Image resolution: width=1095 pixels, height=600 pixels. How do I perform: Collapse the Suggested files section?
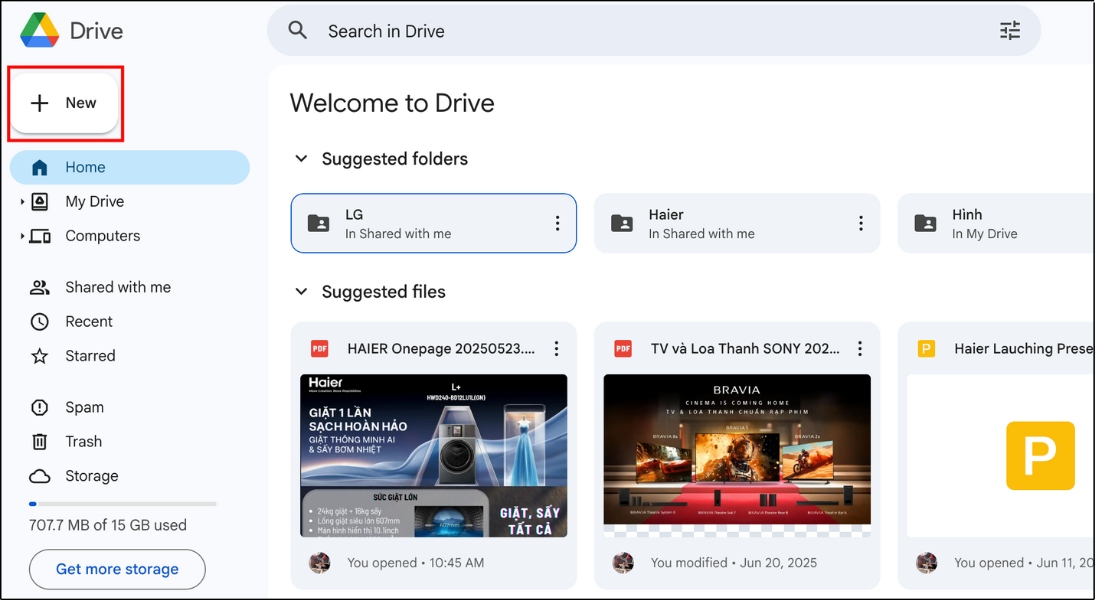tap(301, 291)
